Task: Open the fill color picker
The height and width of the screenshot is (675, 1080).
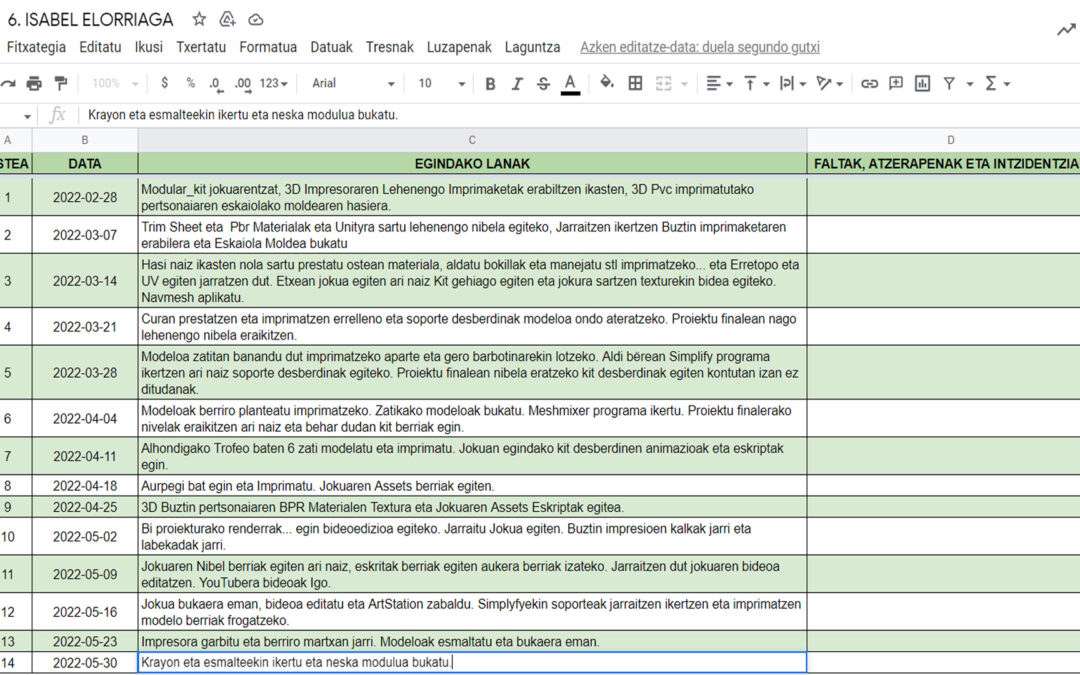Action: pos(607,83)
